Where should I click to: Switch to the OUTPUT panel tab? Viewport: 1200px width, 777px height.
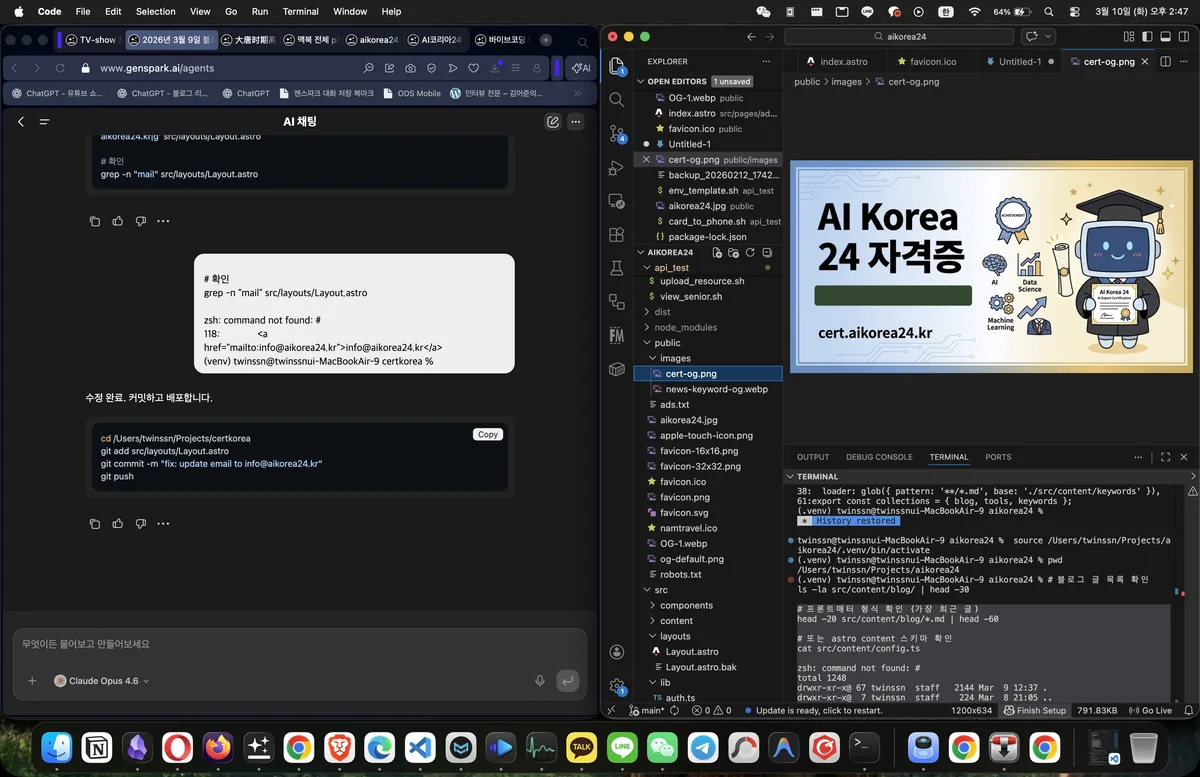click(x=813, y=457)
